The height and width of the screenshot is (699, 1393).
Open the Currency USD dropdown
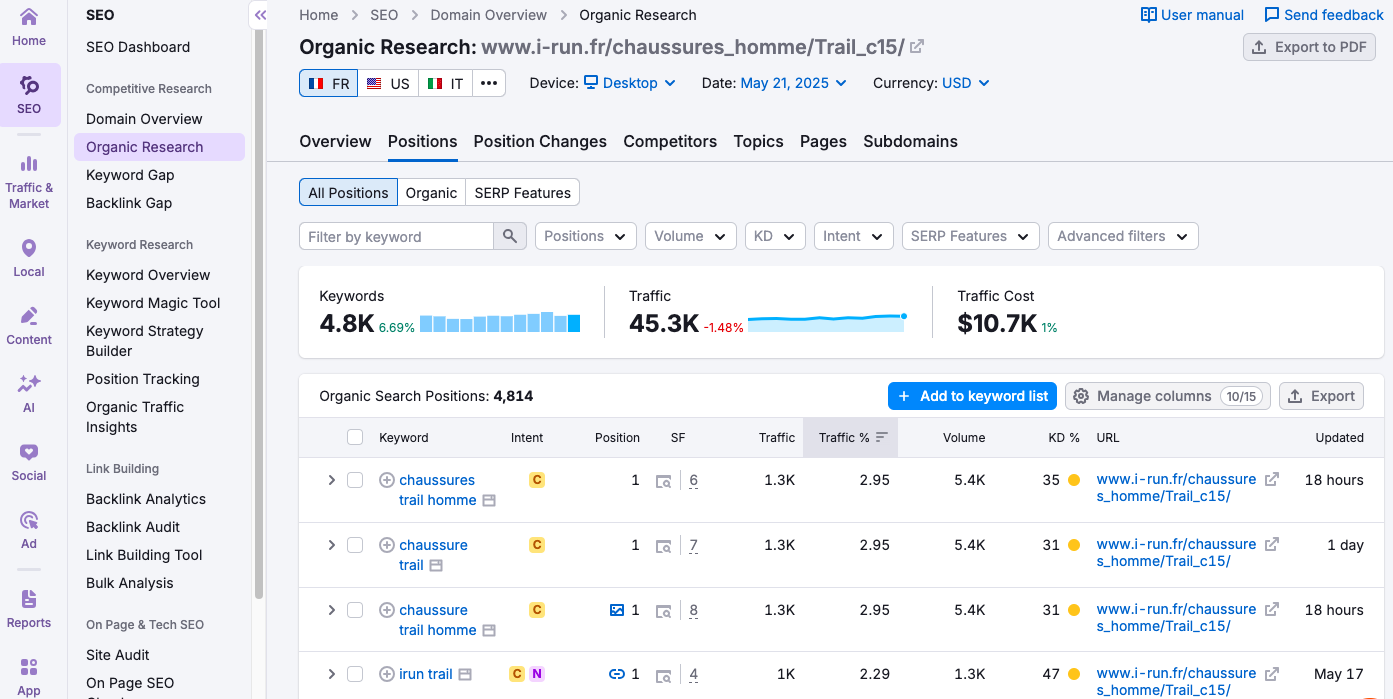click(x=966, y=83)
